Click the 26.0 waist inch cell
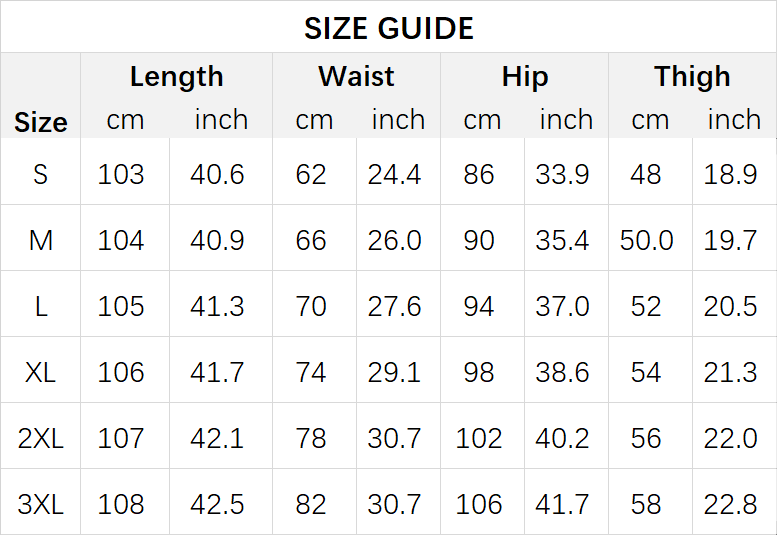This screenshot has height=535, width=777. [394, 241]
